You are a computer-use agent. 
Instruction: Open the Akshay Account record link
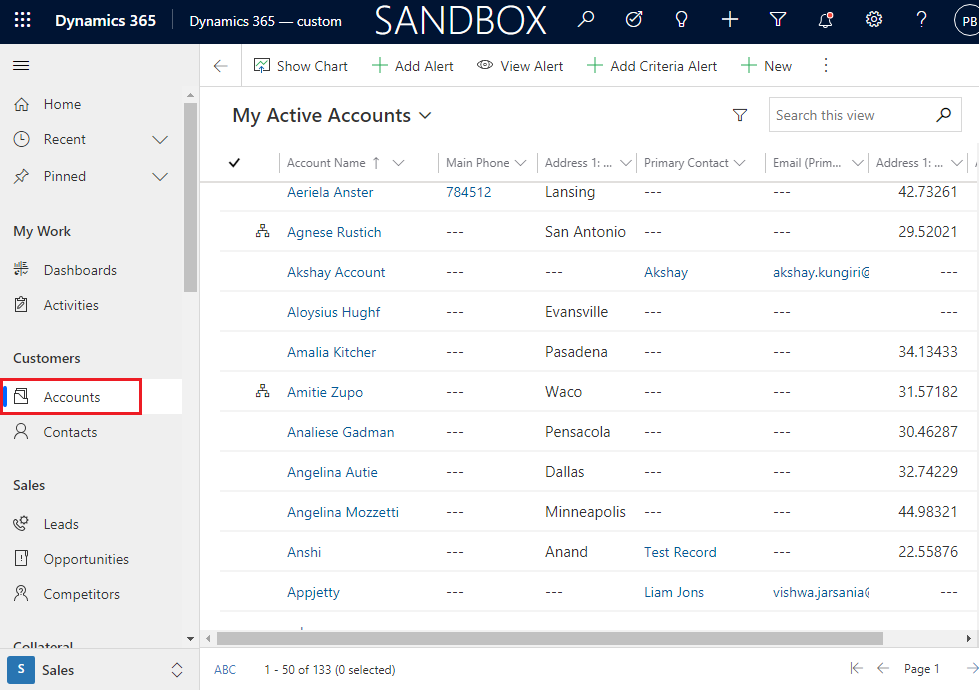(x=336, y=272)
